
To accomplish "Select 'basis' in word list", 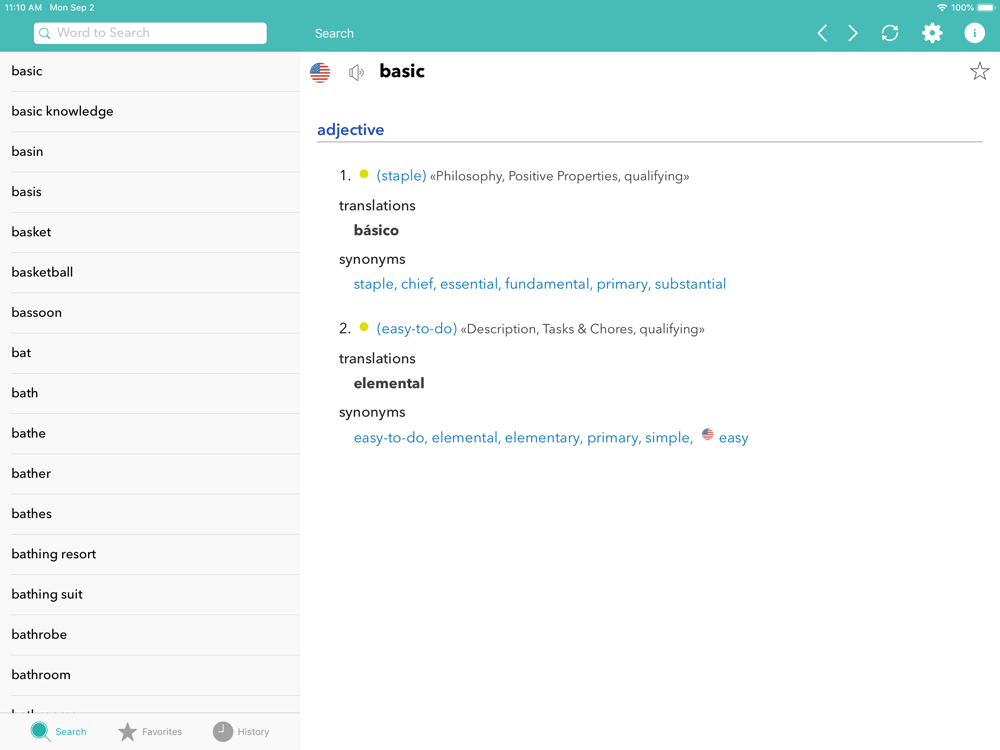I will pyautogui.click(x=150, y=192).
